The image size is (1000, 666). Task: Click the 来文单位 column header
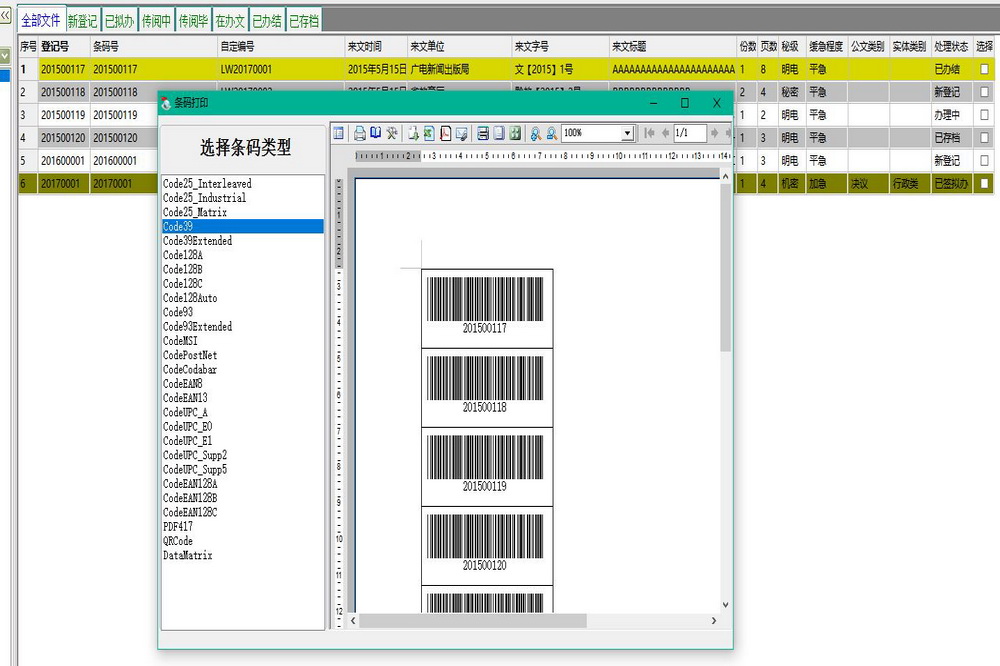pyautogui.click(x=459, y=46)
